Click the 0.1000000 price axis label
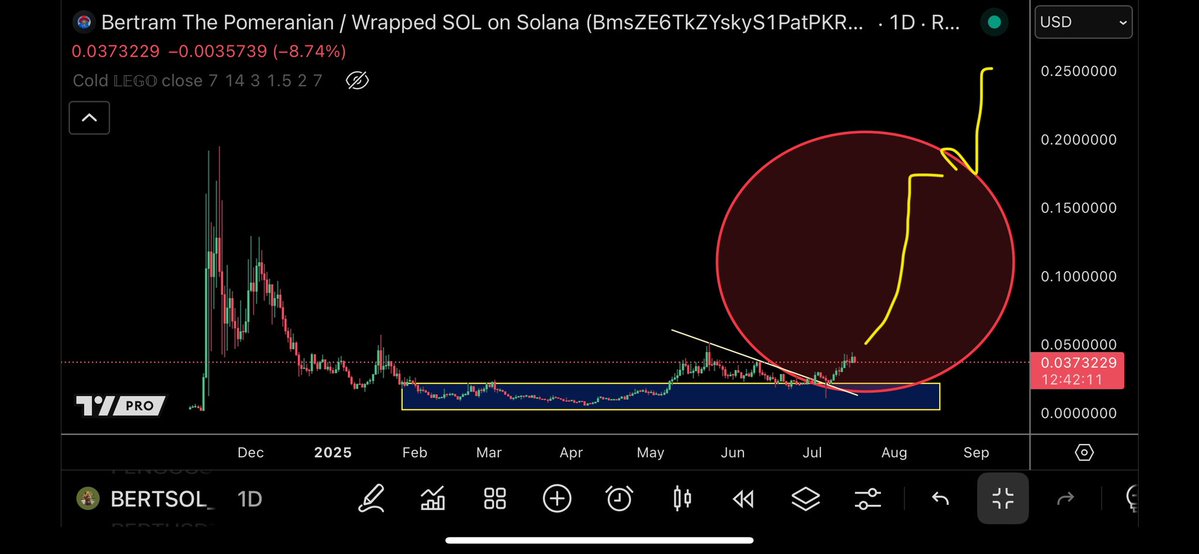 coord(1078,276)
